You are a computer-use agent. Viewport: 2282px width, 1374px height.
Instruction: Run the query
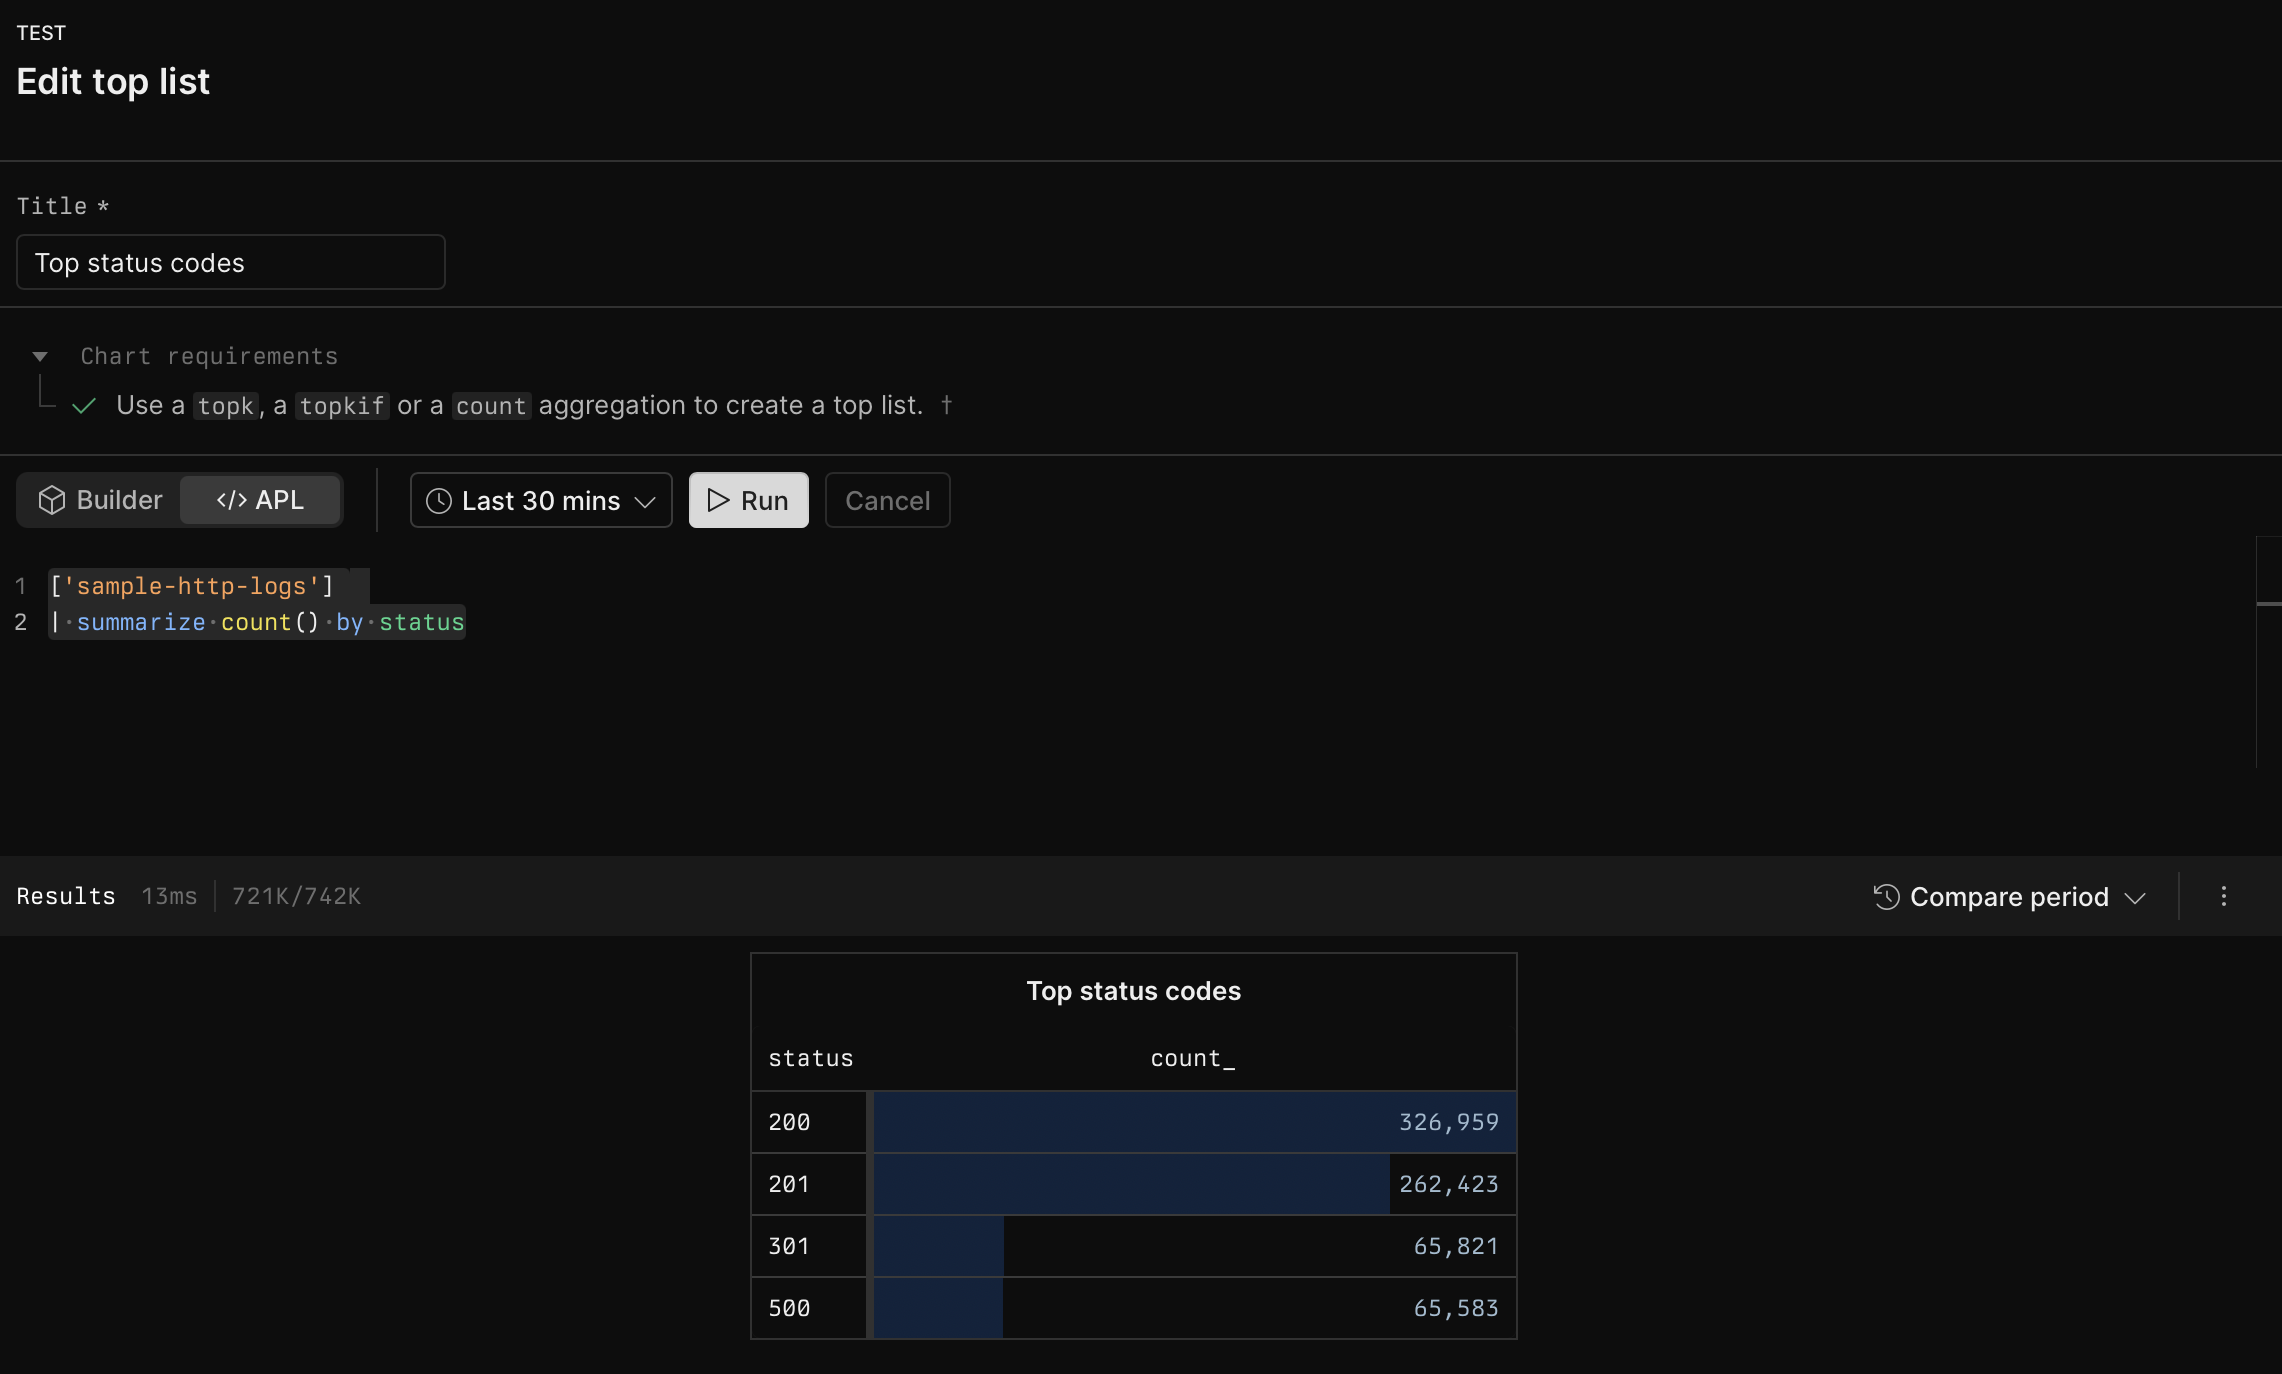pos(748,500)
